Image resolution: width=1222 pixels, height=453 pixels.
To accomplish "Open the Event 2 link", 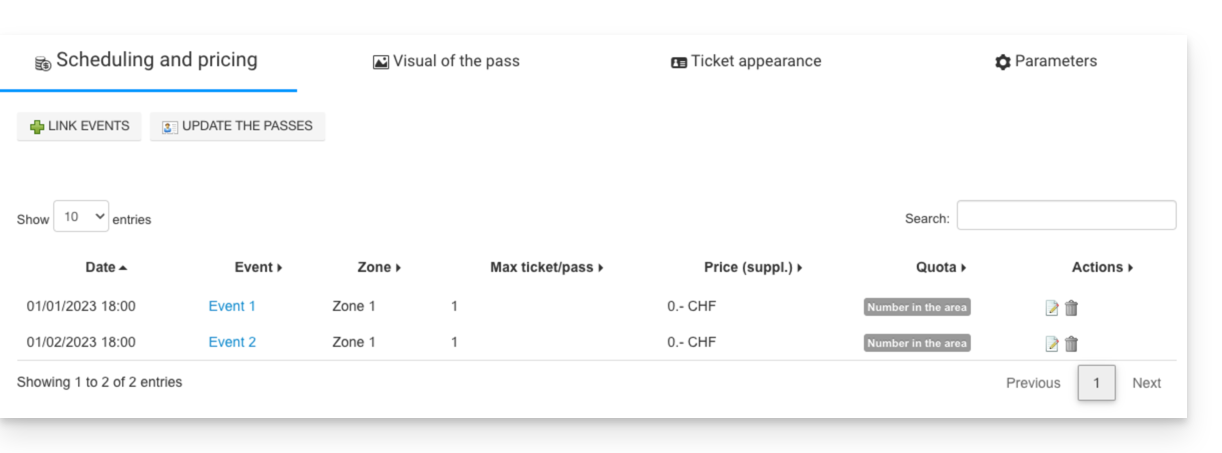I will click(232, 342).
